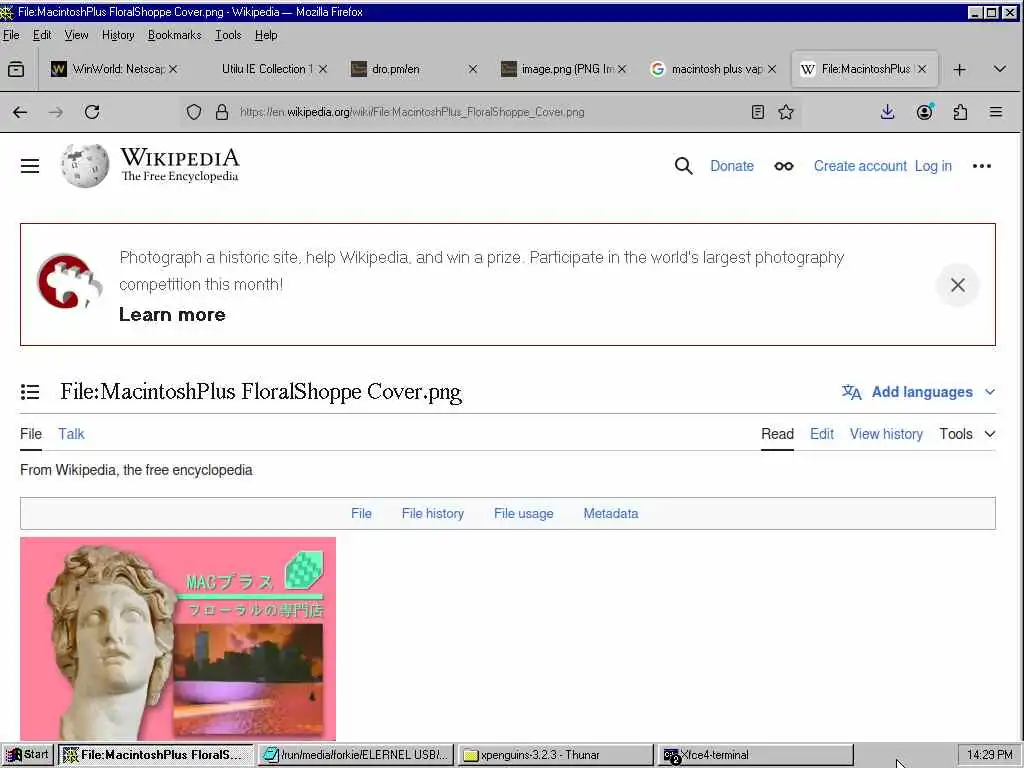Open the personal tools three-dots menu
1024x768 pixels.
(982, 166)
